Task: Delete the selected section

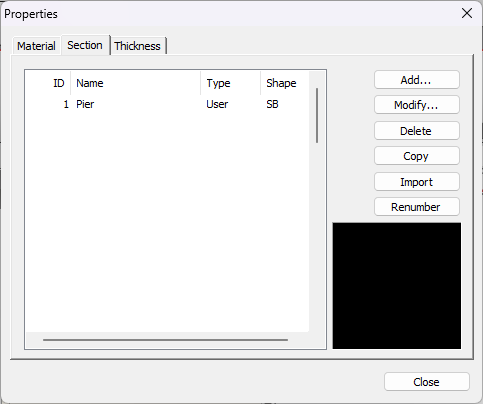Action: (x=416, y=131)
